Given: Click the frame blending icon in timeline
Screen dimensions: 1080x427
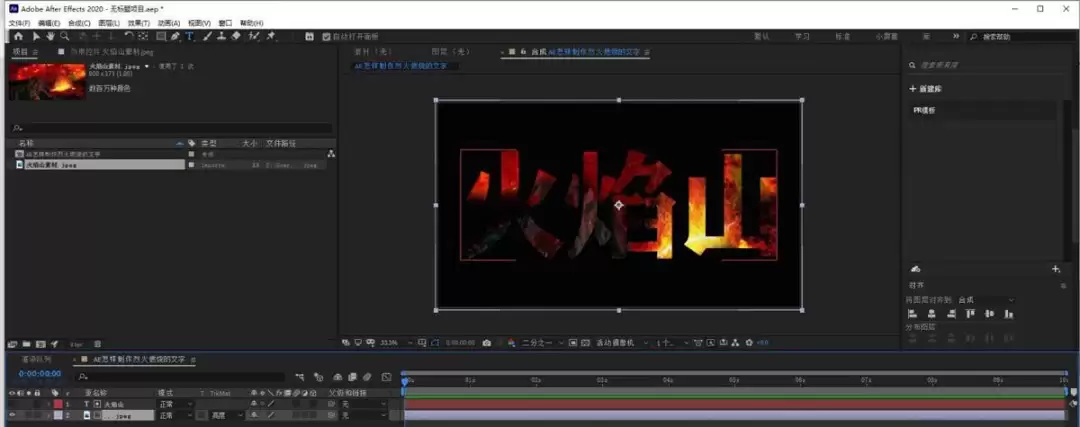Looking at the screenshot, I should point(353,377).
